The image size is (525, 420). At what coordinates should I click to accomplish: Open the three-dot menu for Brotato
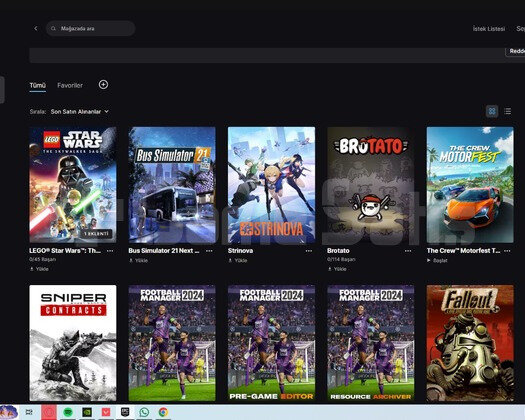pos(408,251)
